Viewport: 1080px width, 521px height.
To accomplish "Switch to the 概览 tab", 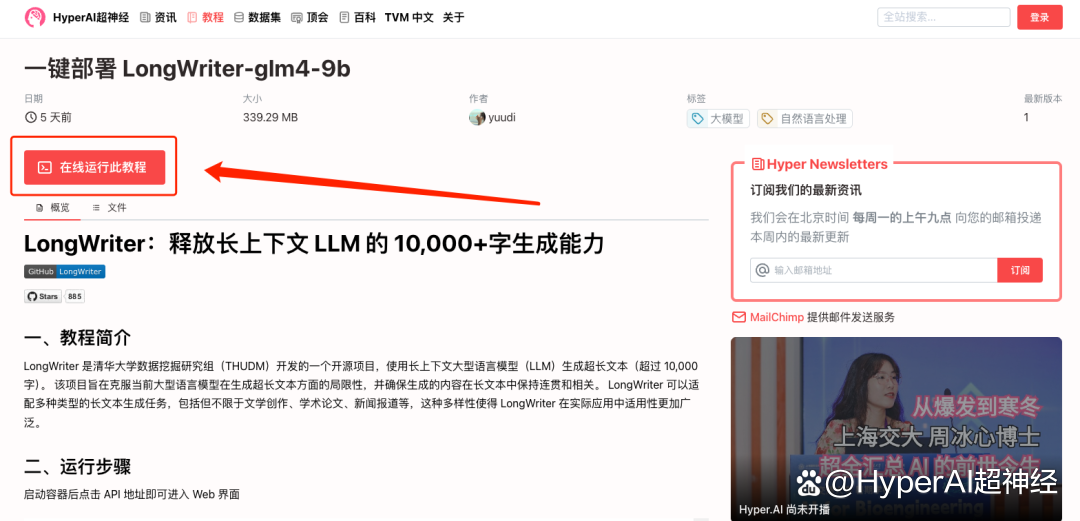I will point(52,207).
